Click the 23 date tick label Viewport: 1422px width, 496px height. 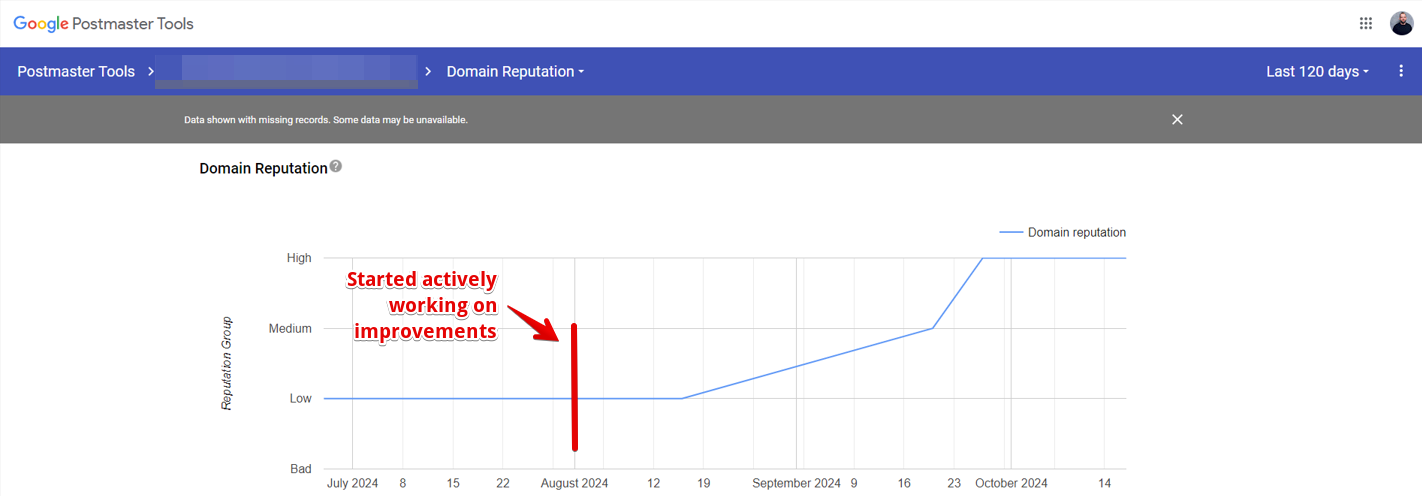coord(954,483)
